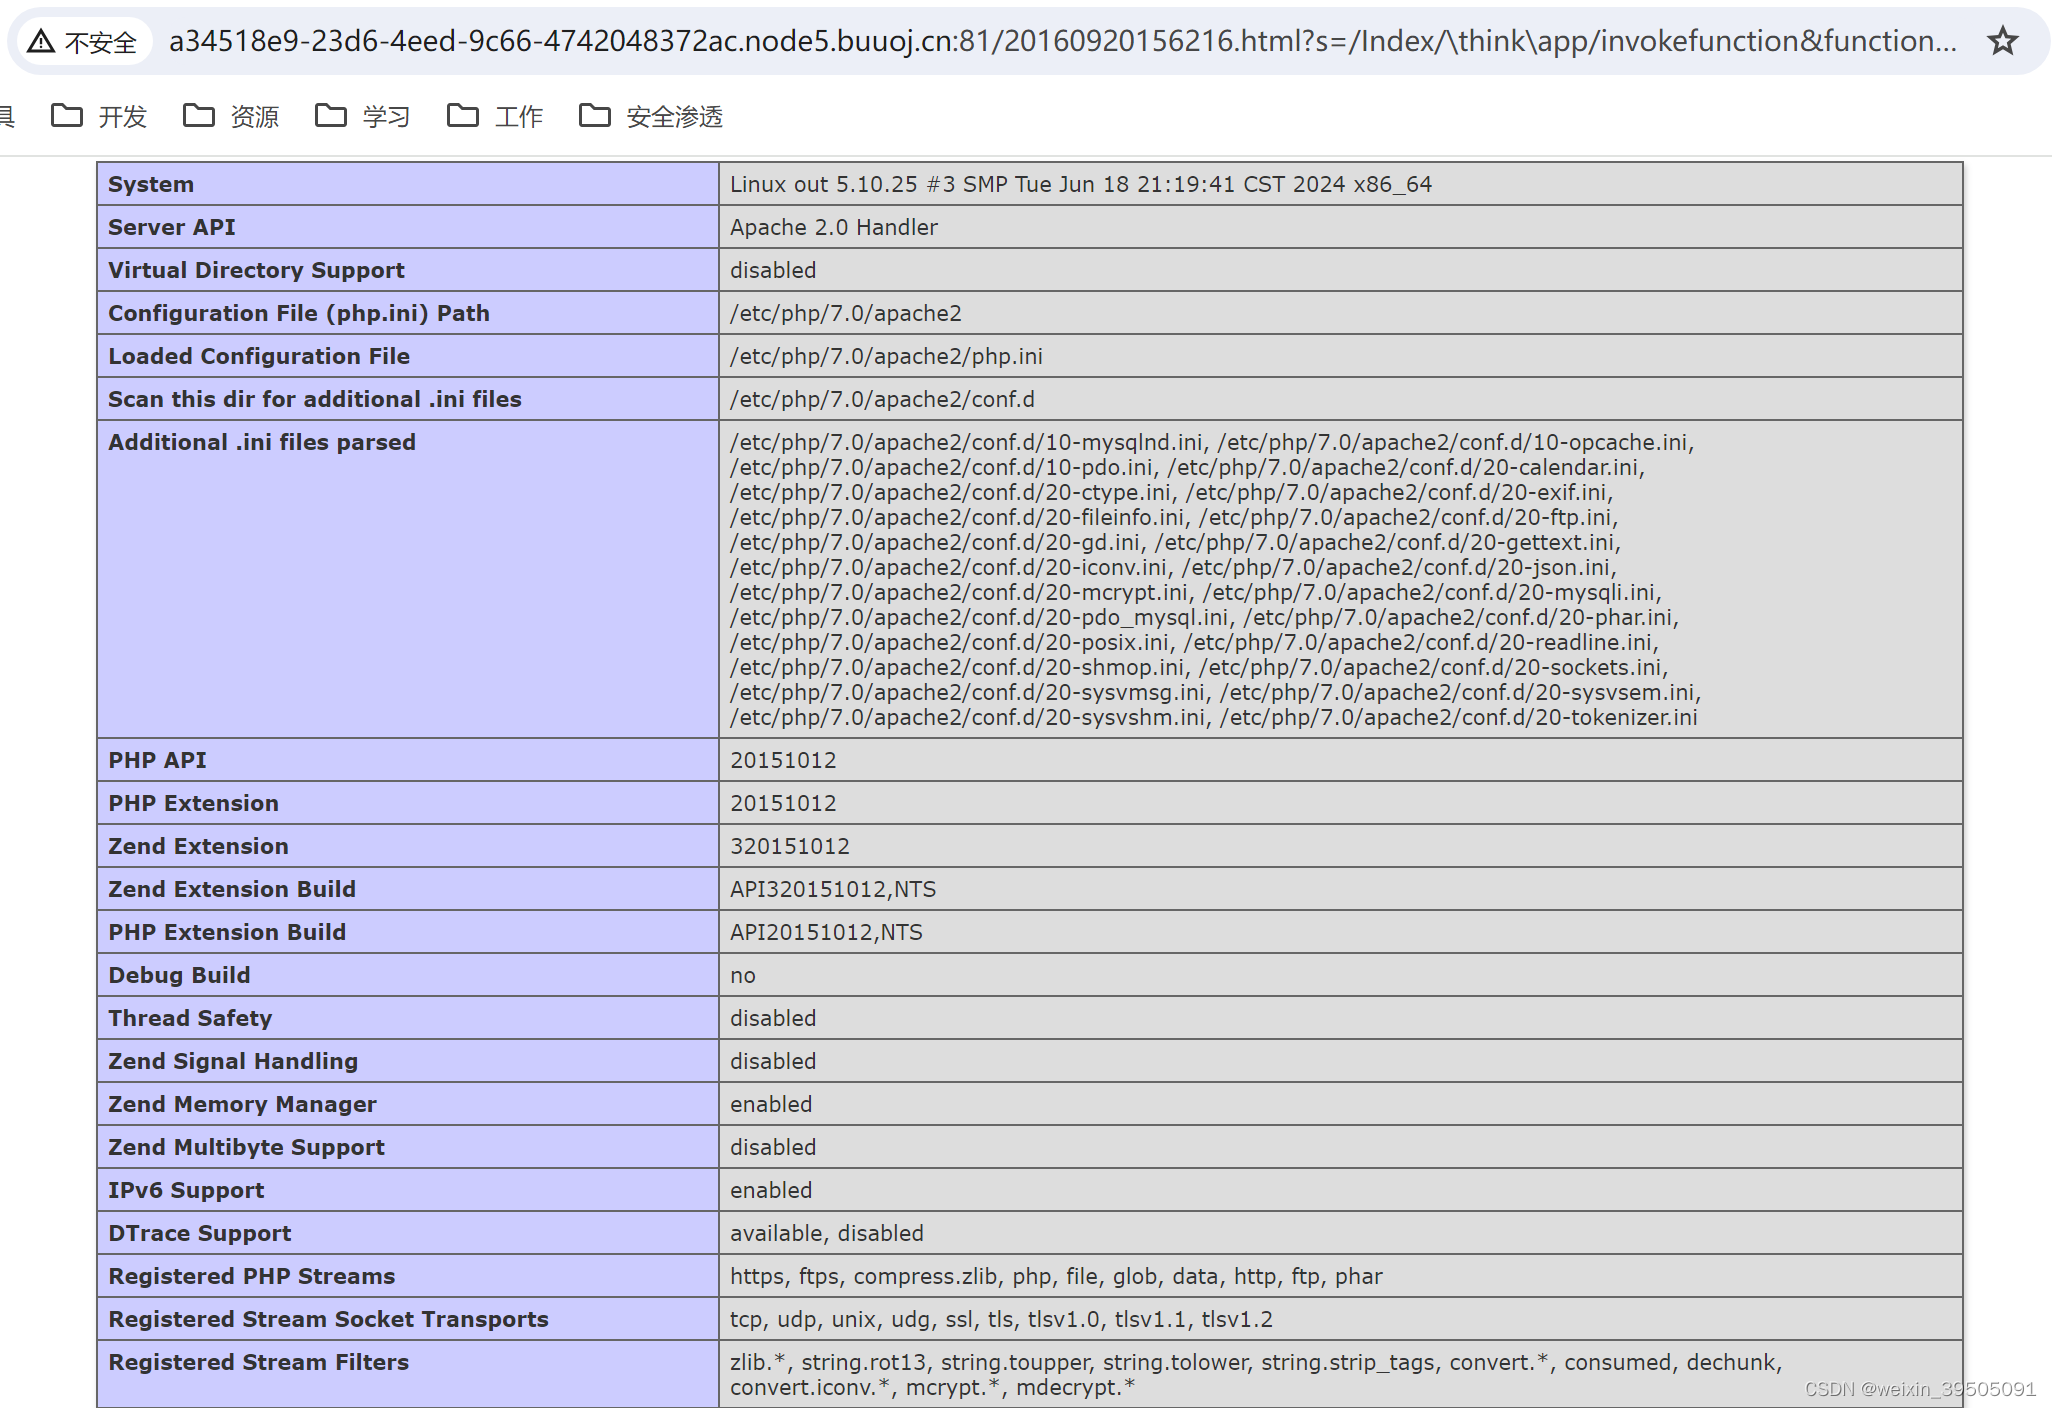The width and height of the screenshot is (2052, 1408).
Task: Click the Loaded Configuration File path value
Action: [885, 356]
